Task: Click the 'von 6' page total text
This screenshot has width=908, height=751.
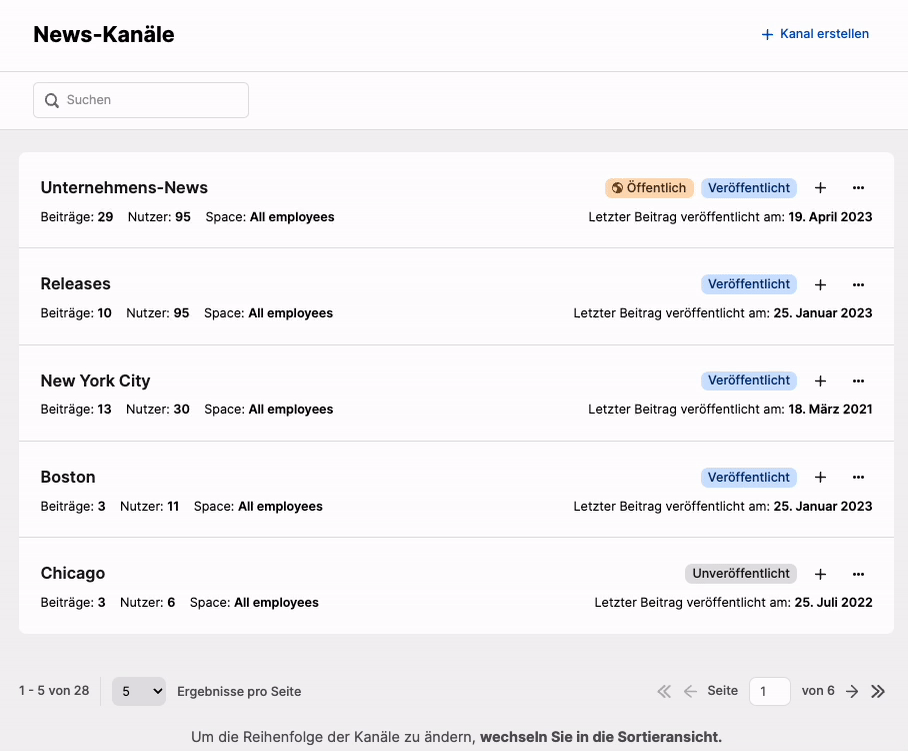Action: point(818,690)
